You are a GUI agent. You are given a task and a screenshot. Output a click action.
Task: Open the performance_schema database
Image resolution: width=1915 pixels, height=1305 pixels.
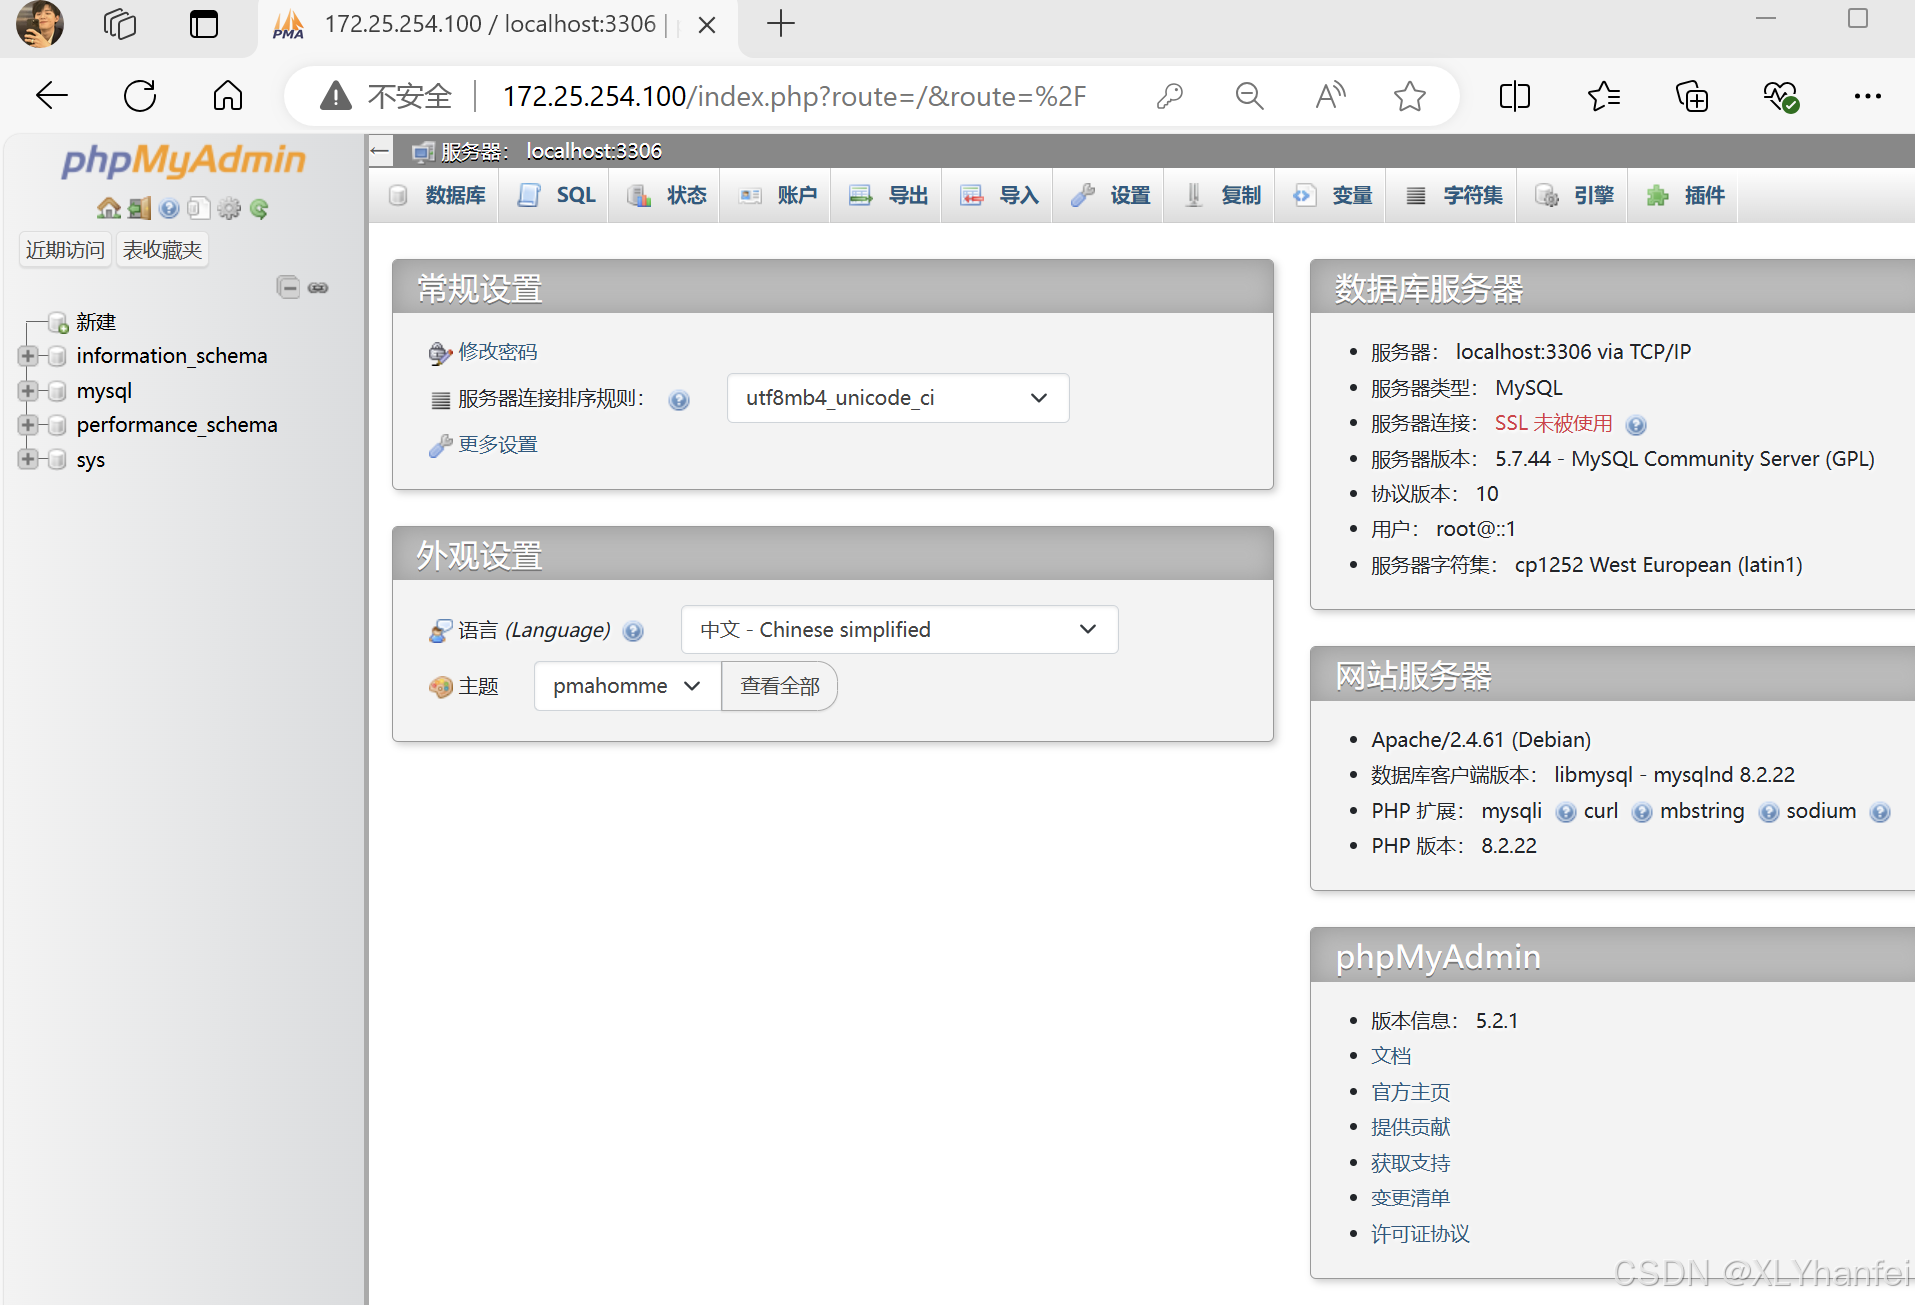click(177, 425)
